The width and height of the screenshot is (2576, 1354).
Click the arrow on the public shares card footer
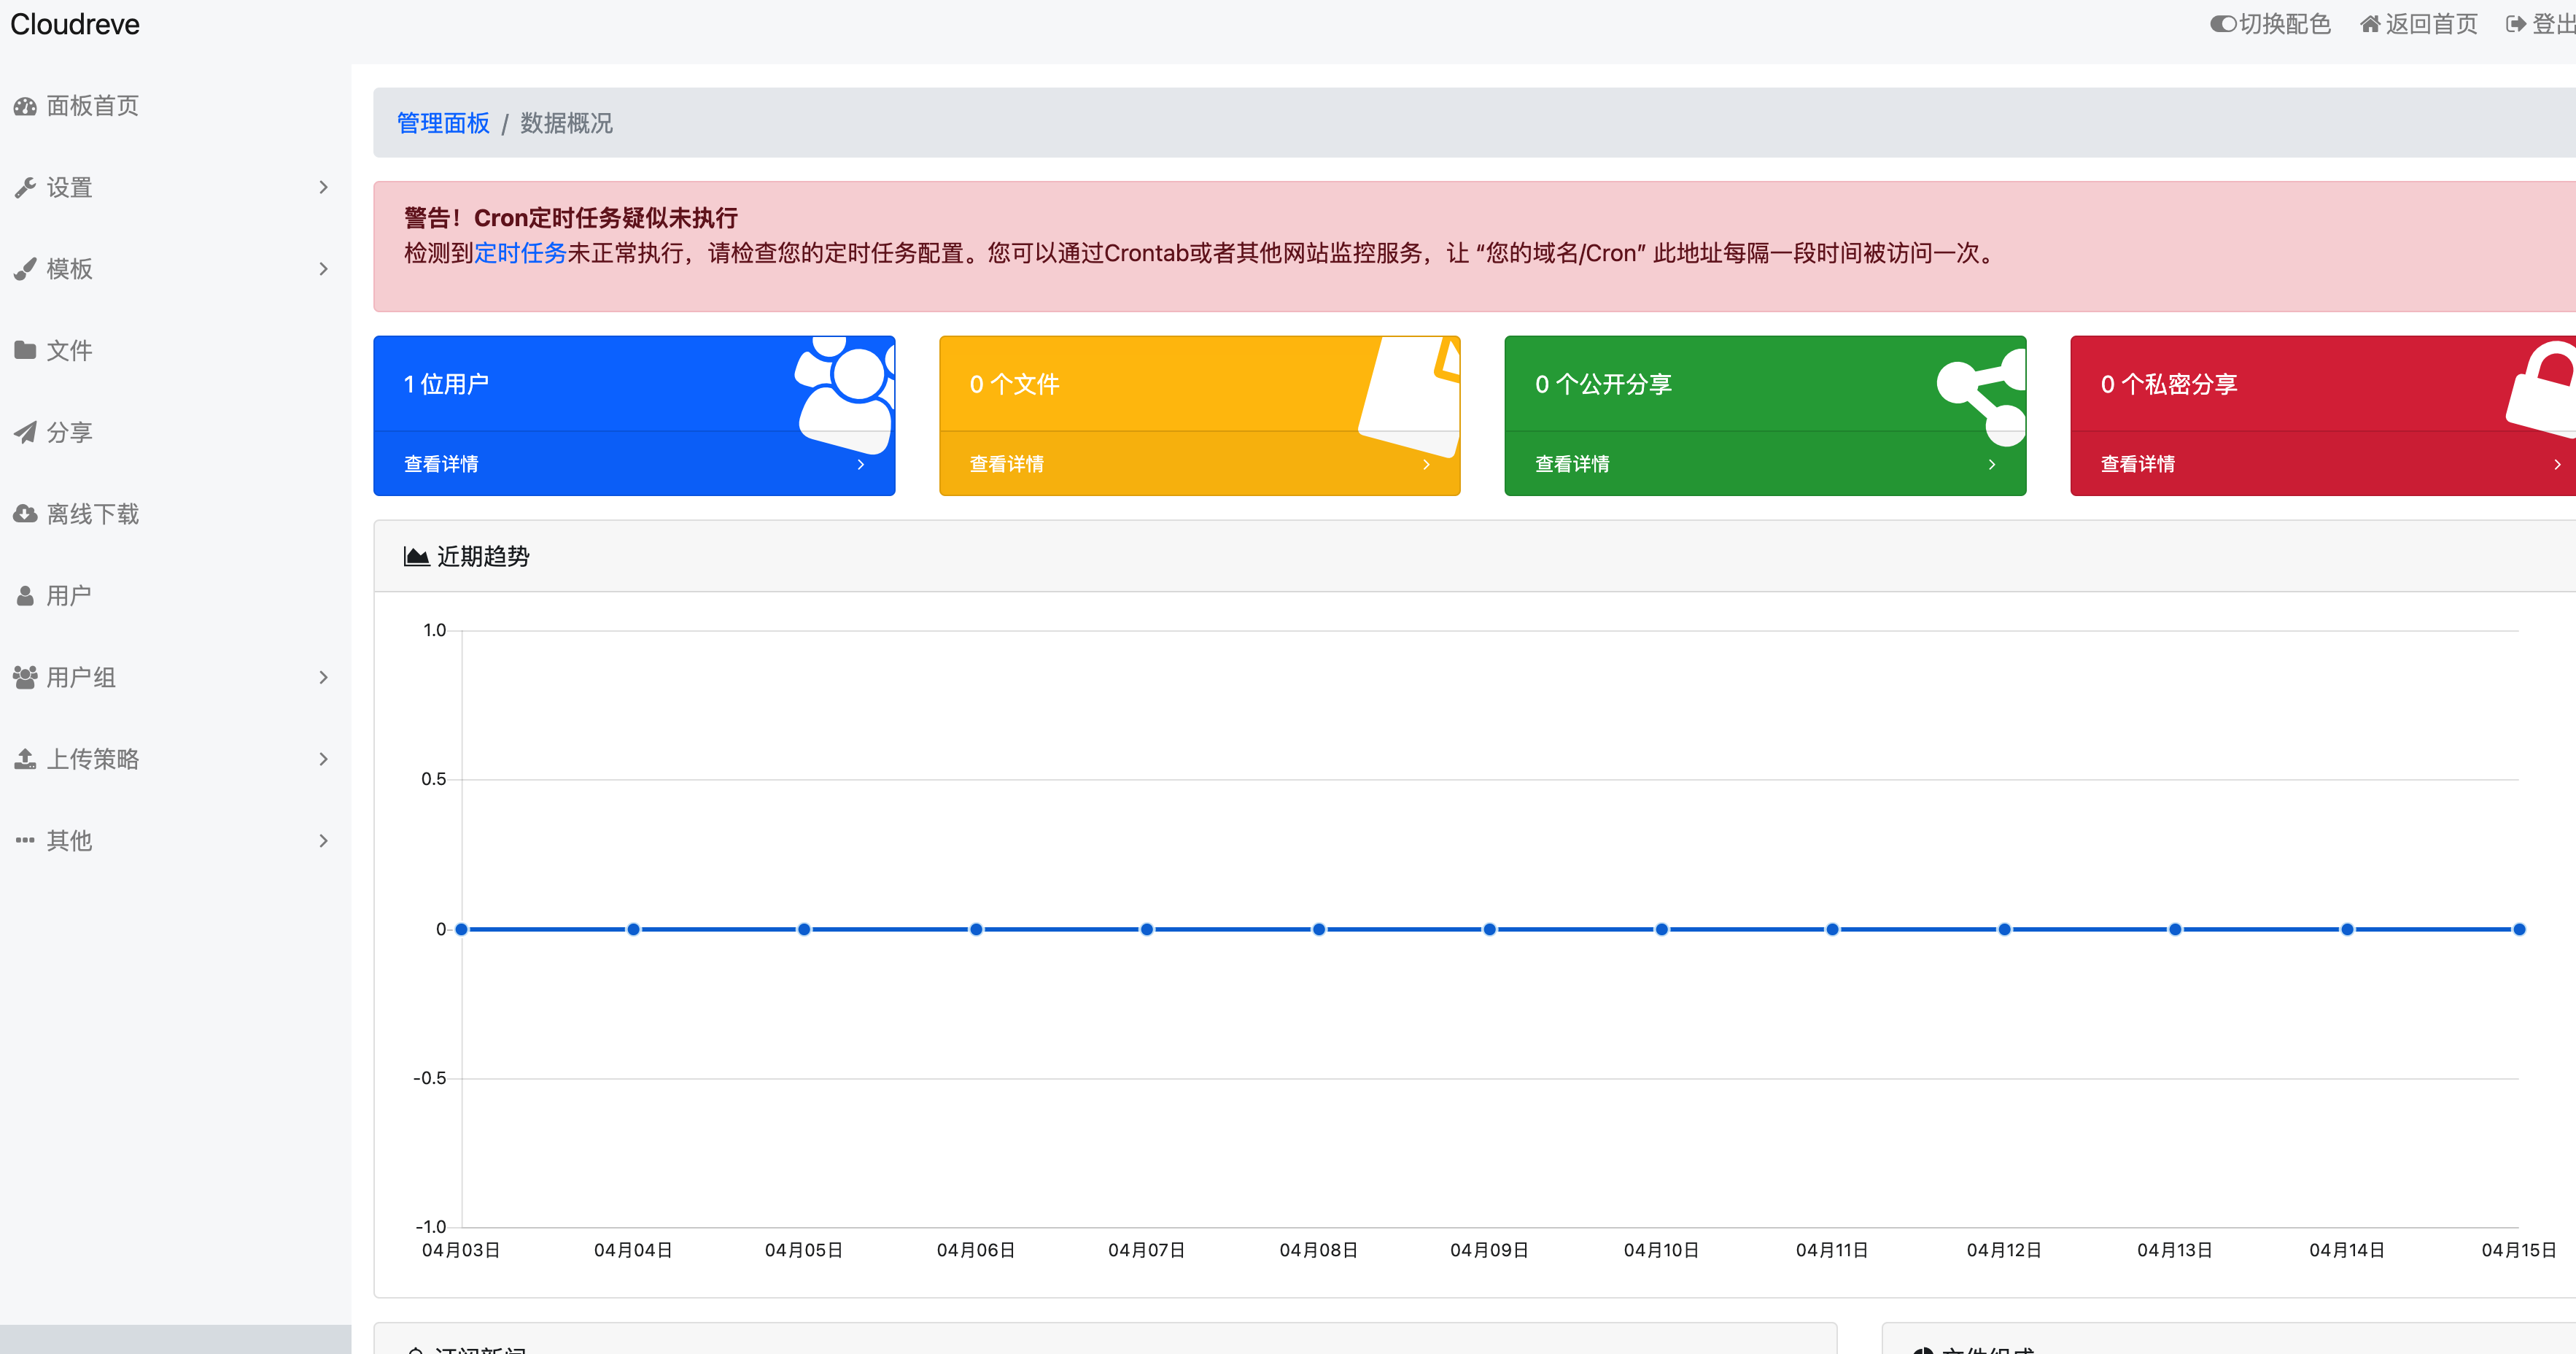tap(1992, 464)
